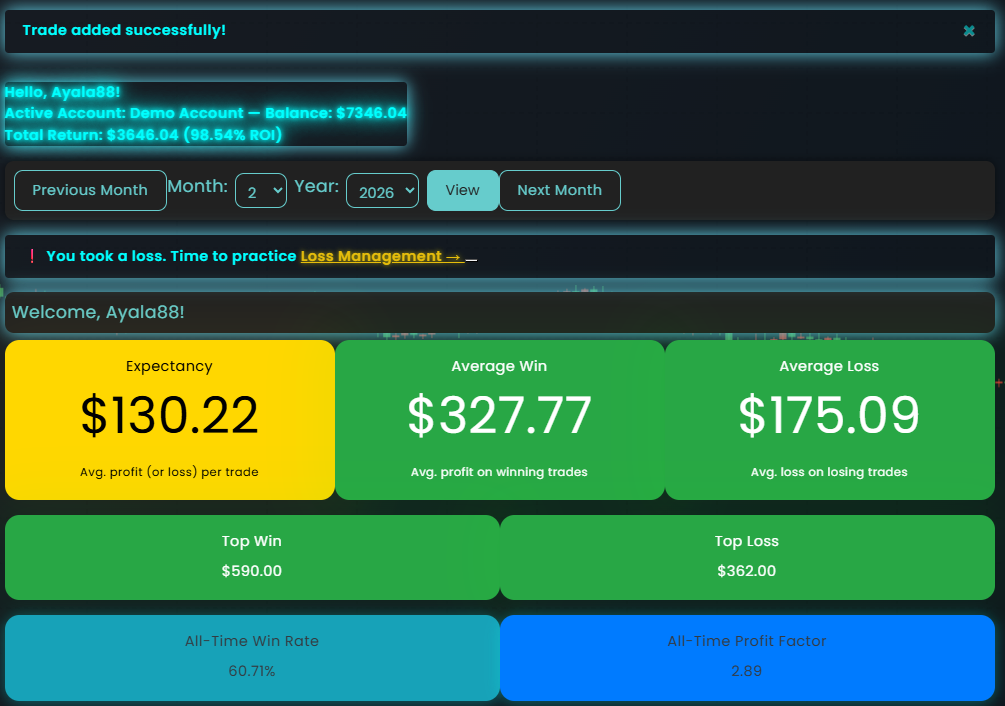Open the Month dropdown

click(260, 191)
